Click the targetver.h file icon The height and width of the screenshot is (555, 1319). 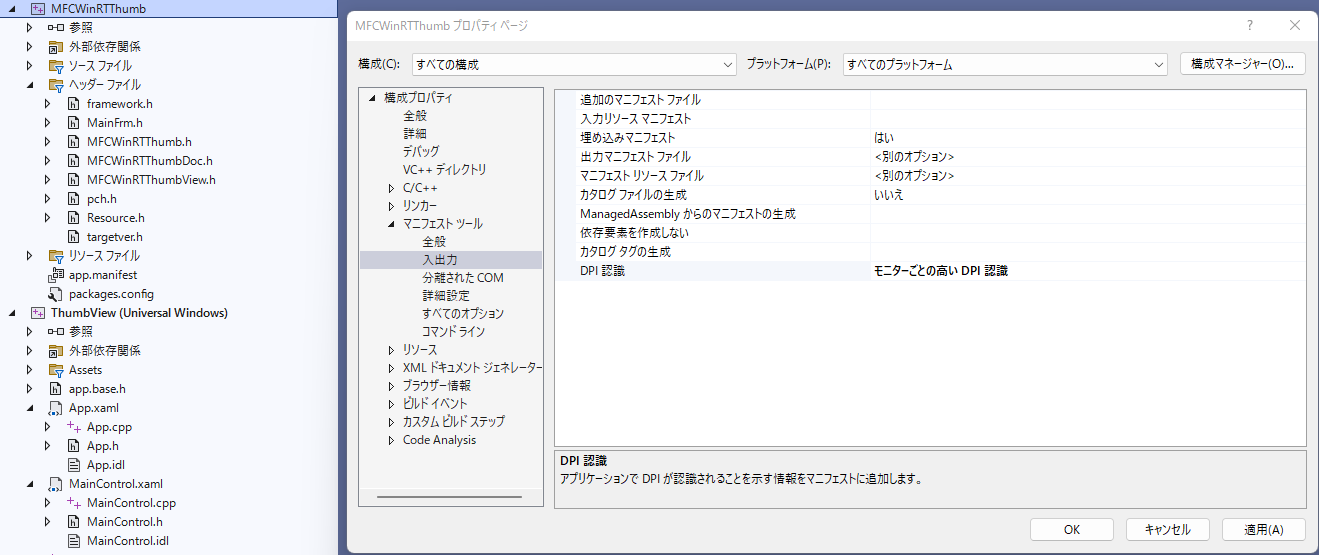[x=74, y=237]
